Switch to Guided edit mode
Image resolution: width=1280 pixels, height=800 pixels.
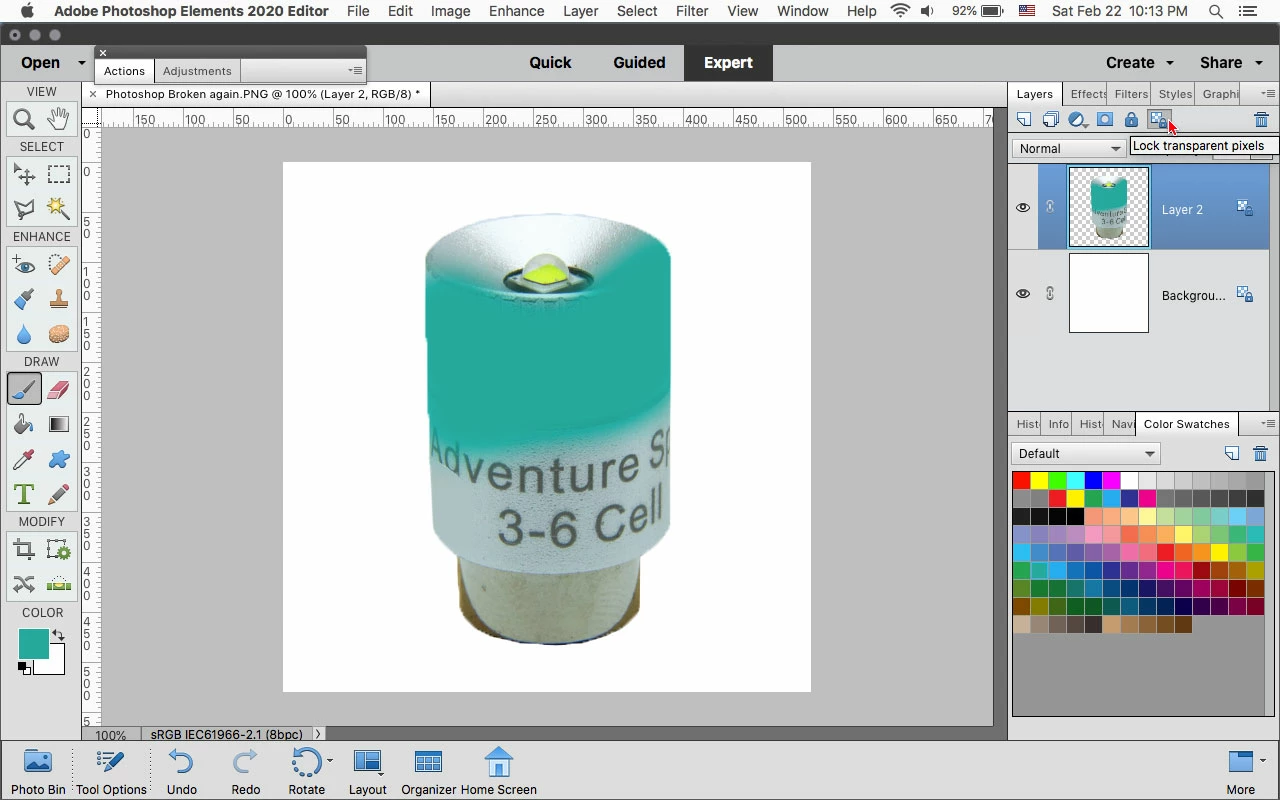tap(639, 62)
